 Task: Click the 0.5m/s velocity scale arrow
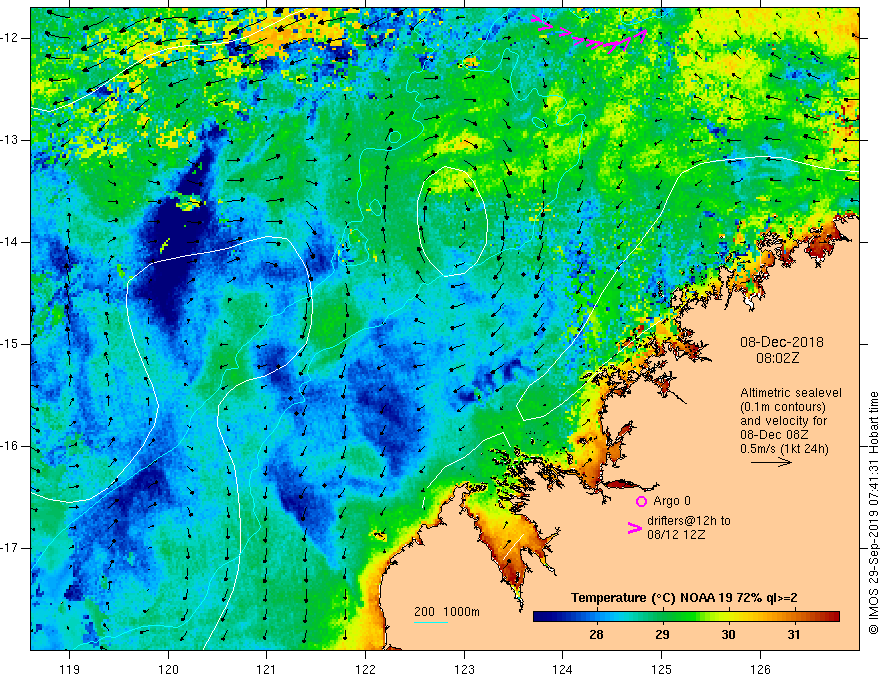pyautogui.click(x=771, y=462)
